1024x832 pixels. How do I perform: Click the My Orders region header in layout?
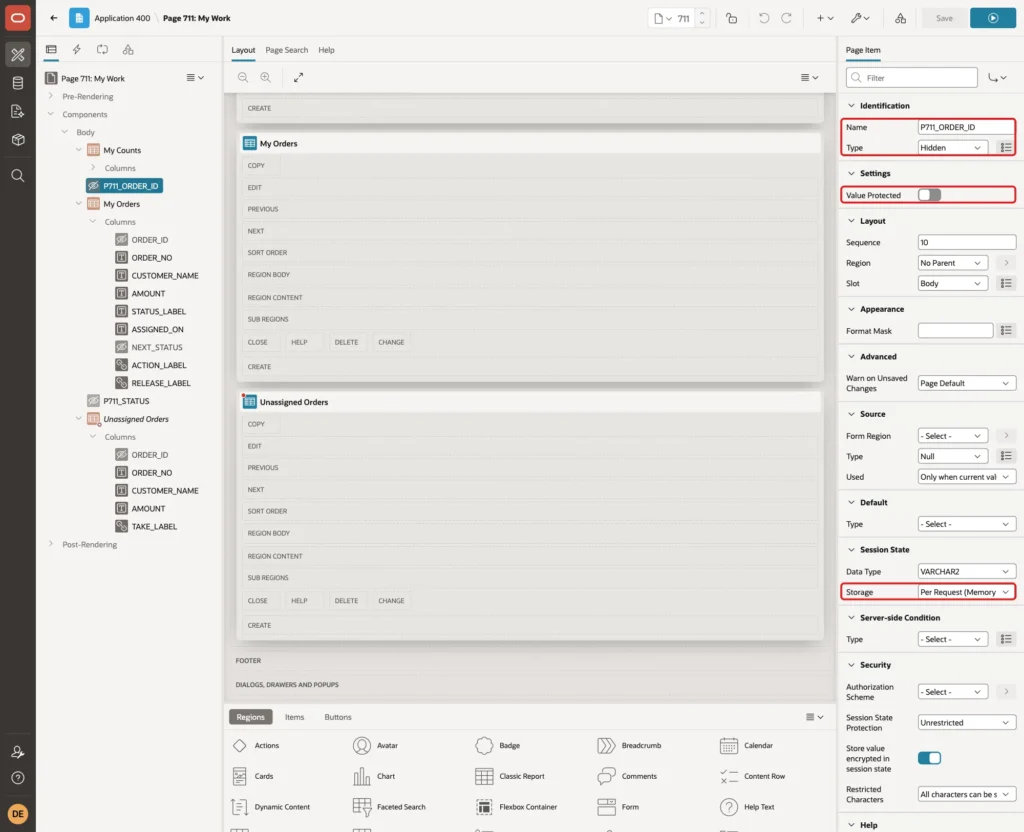529,144
